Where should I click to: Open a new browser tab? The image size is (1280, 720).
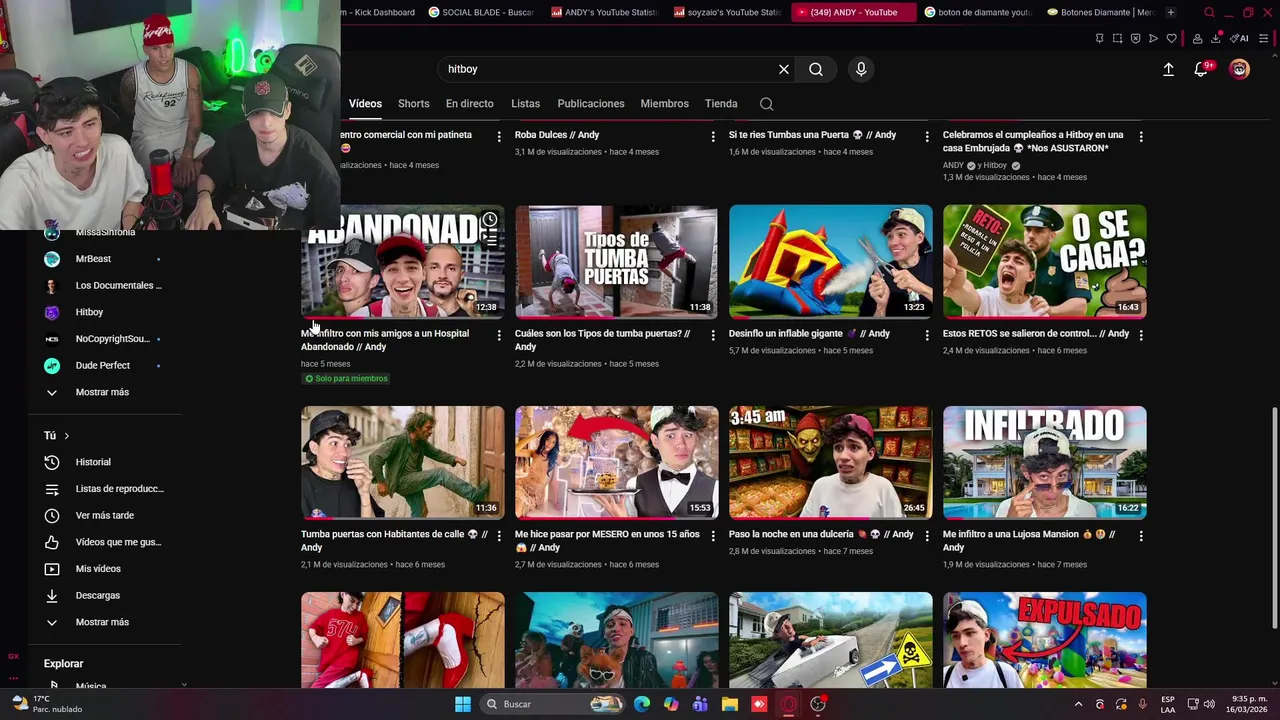click(1171, 12)
